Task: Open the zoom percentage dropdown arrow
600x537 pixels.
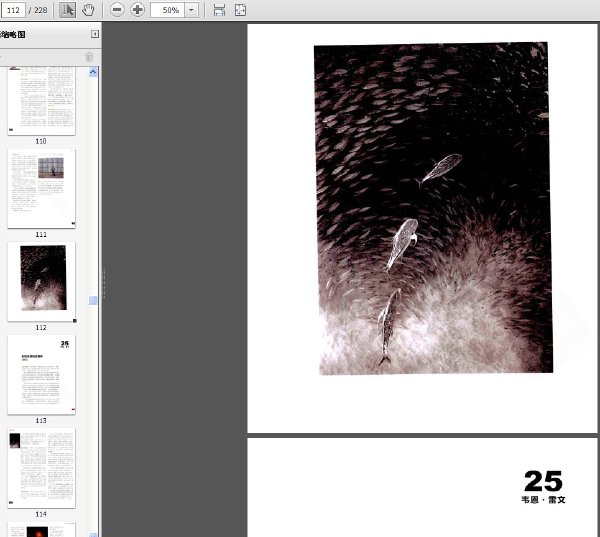Action: tap(191, 10)
